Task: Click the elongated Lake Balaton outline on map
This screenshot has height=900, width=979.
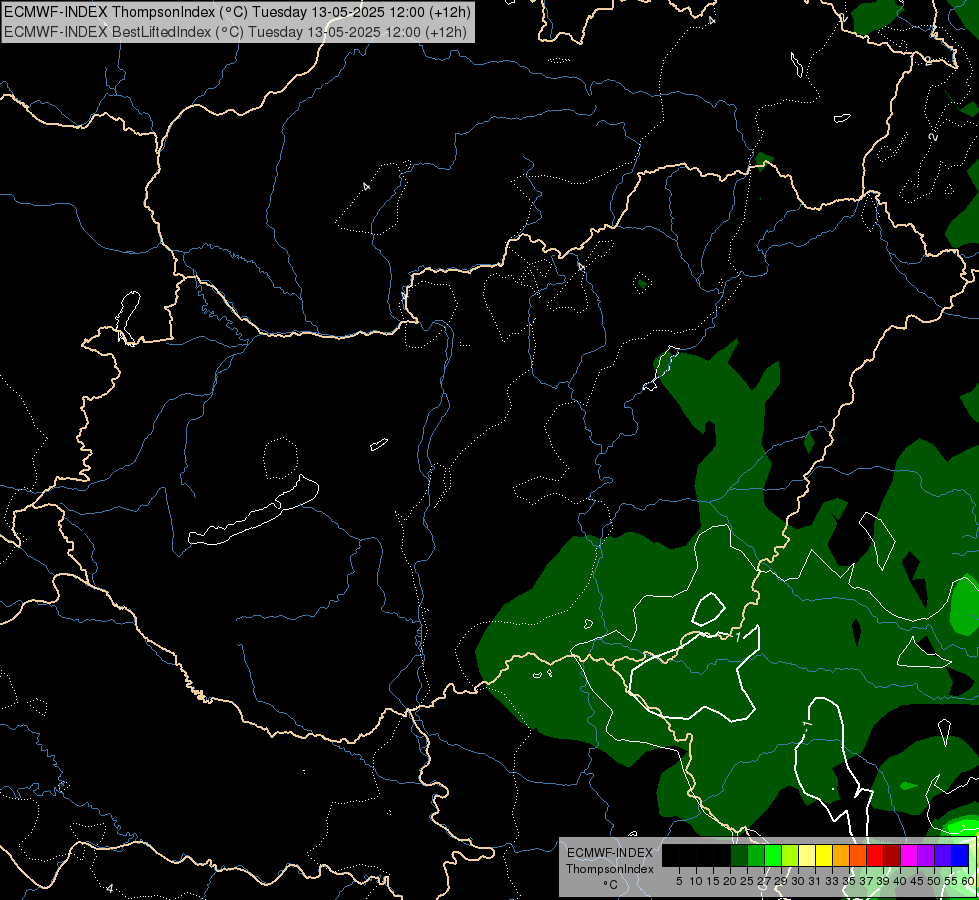Action: click(x=253, y=510)
